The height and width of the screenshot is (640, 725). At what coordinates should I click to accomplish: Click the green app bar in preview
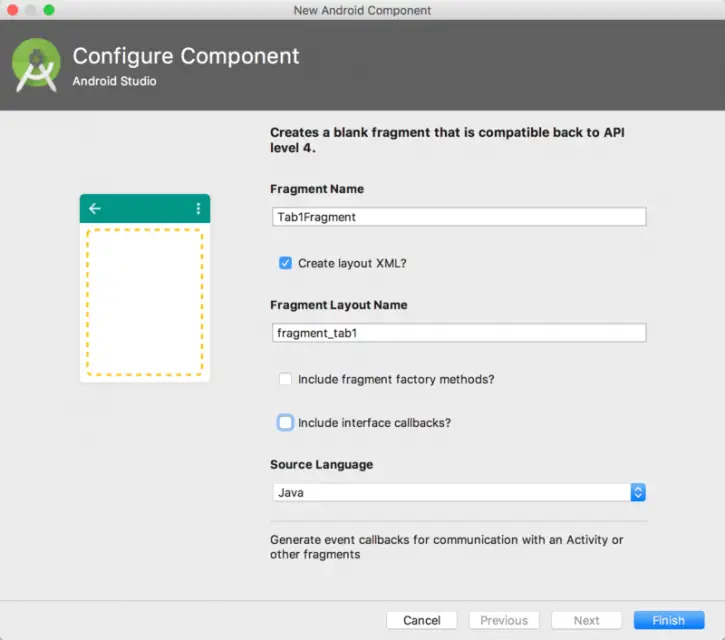(x=145, y=209)
